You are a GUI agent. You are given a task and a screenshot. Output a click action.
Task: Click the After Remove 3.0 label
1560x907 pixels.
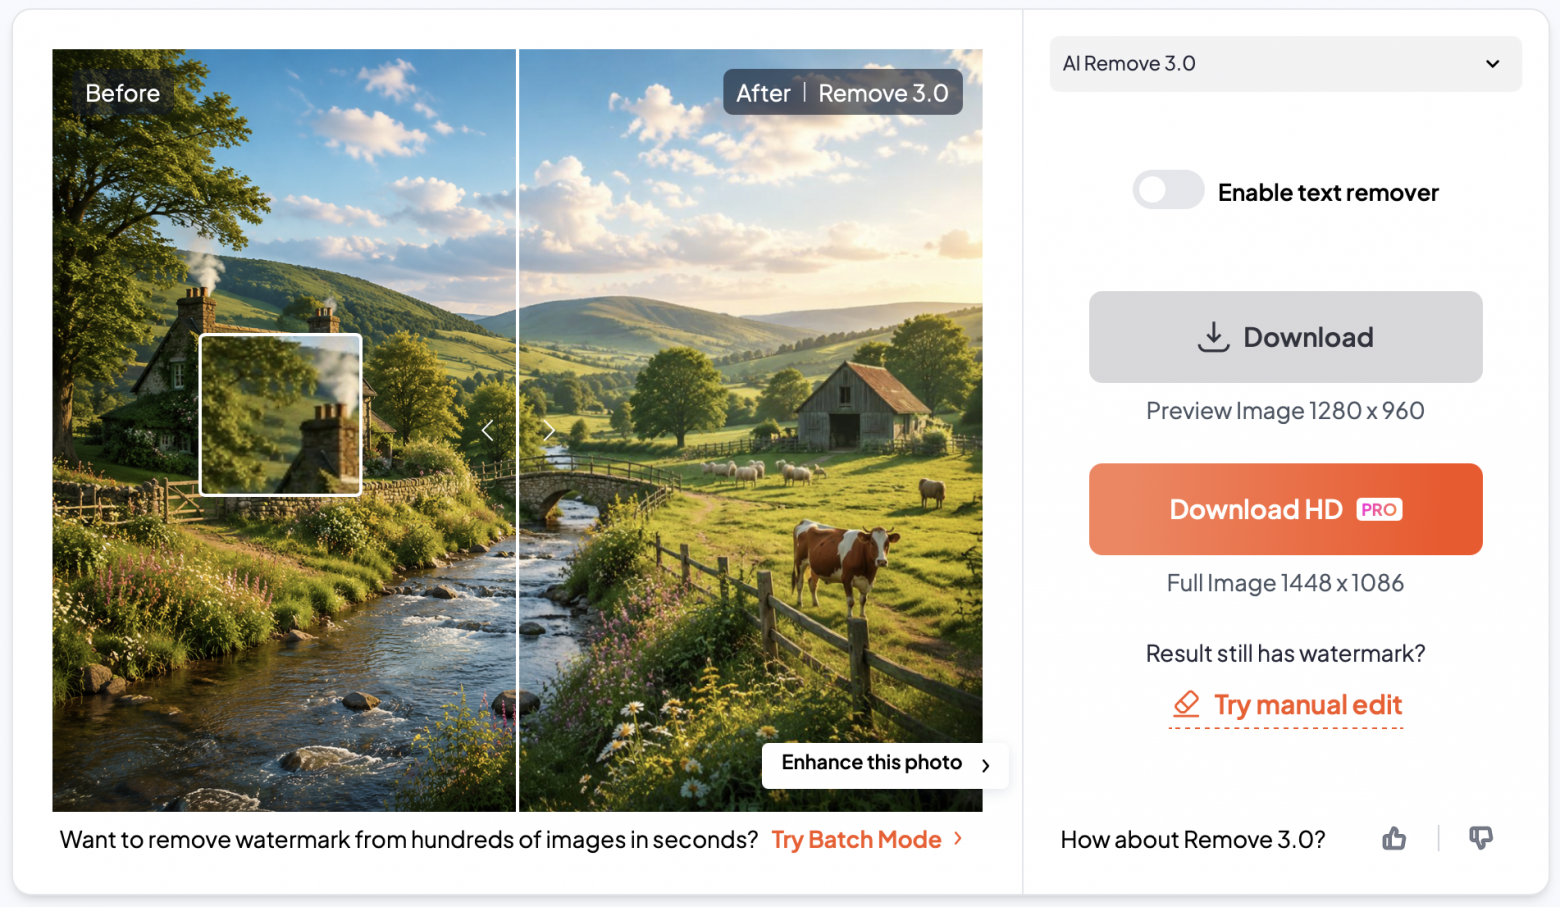(x=842, y=93)
